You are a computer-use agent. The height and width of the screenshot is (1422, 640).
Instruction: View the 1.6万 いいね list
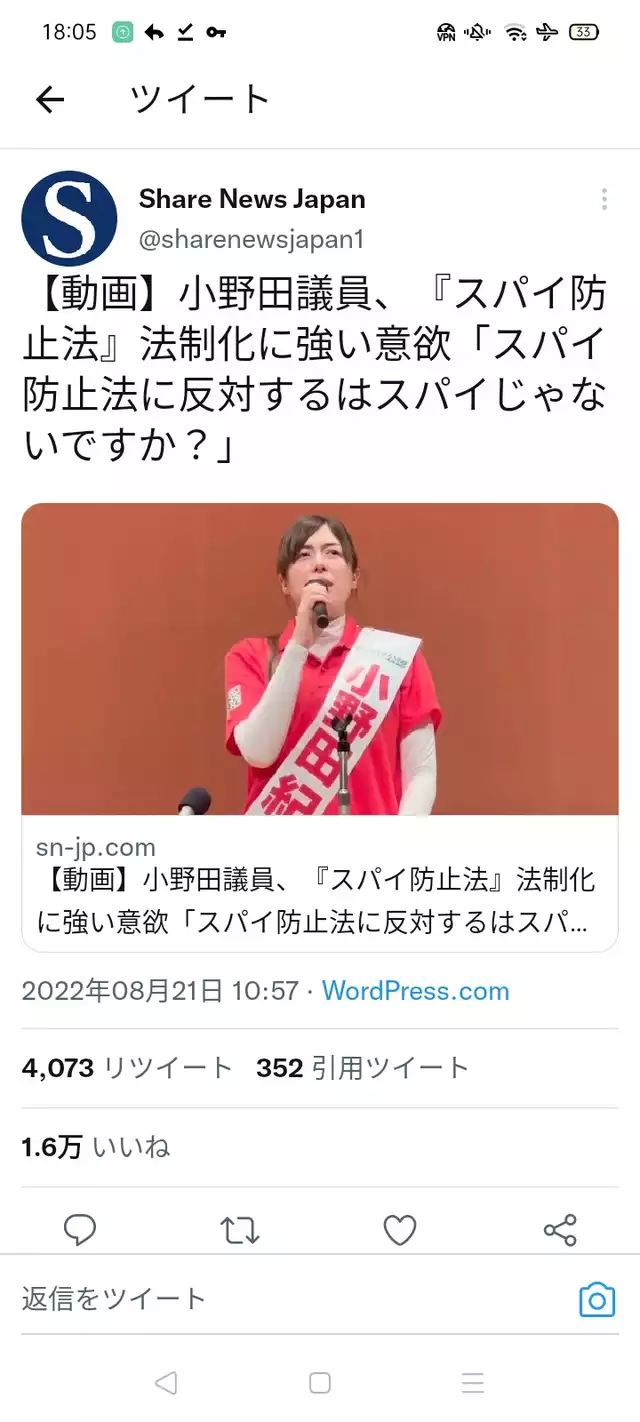pyautogui.click(x=96, y=1147)
